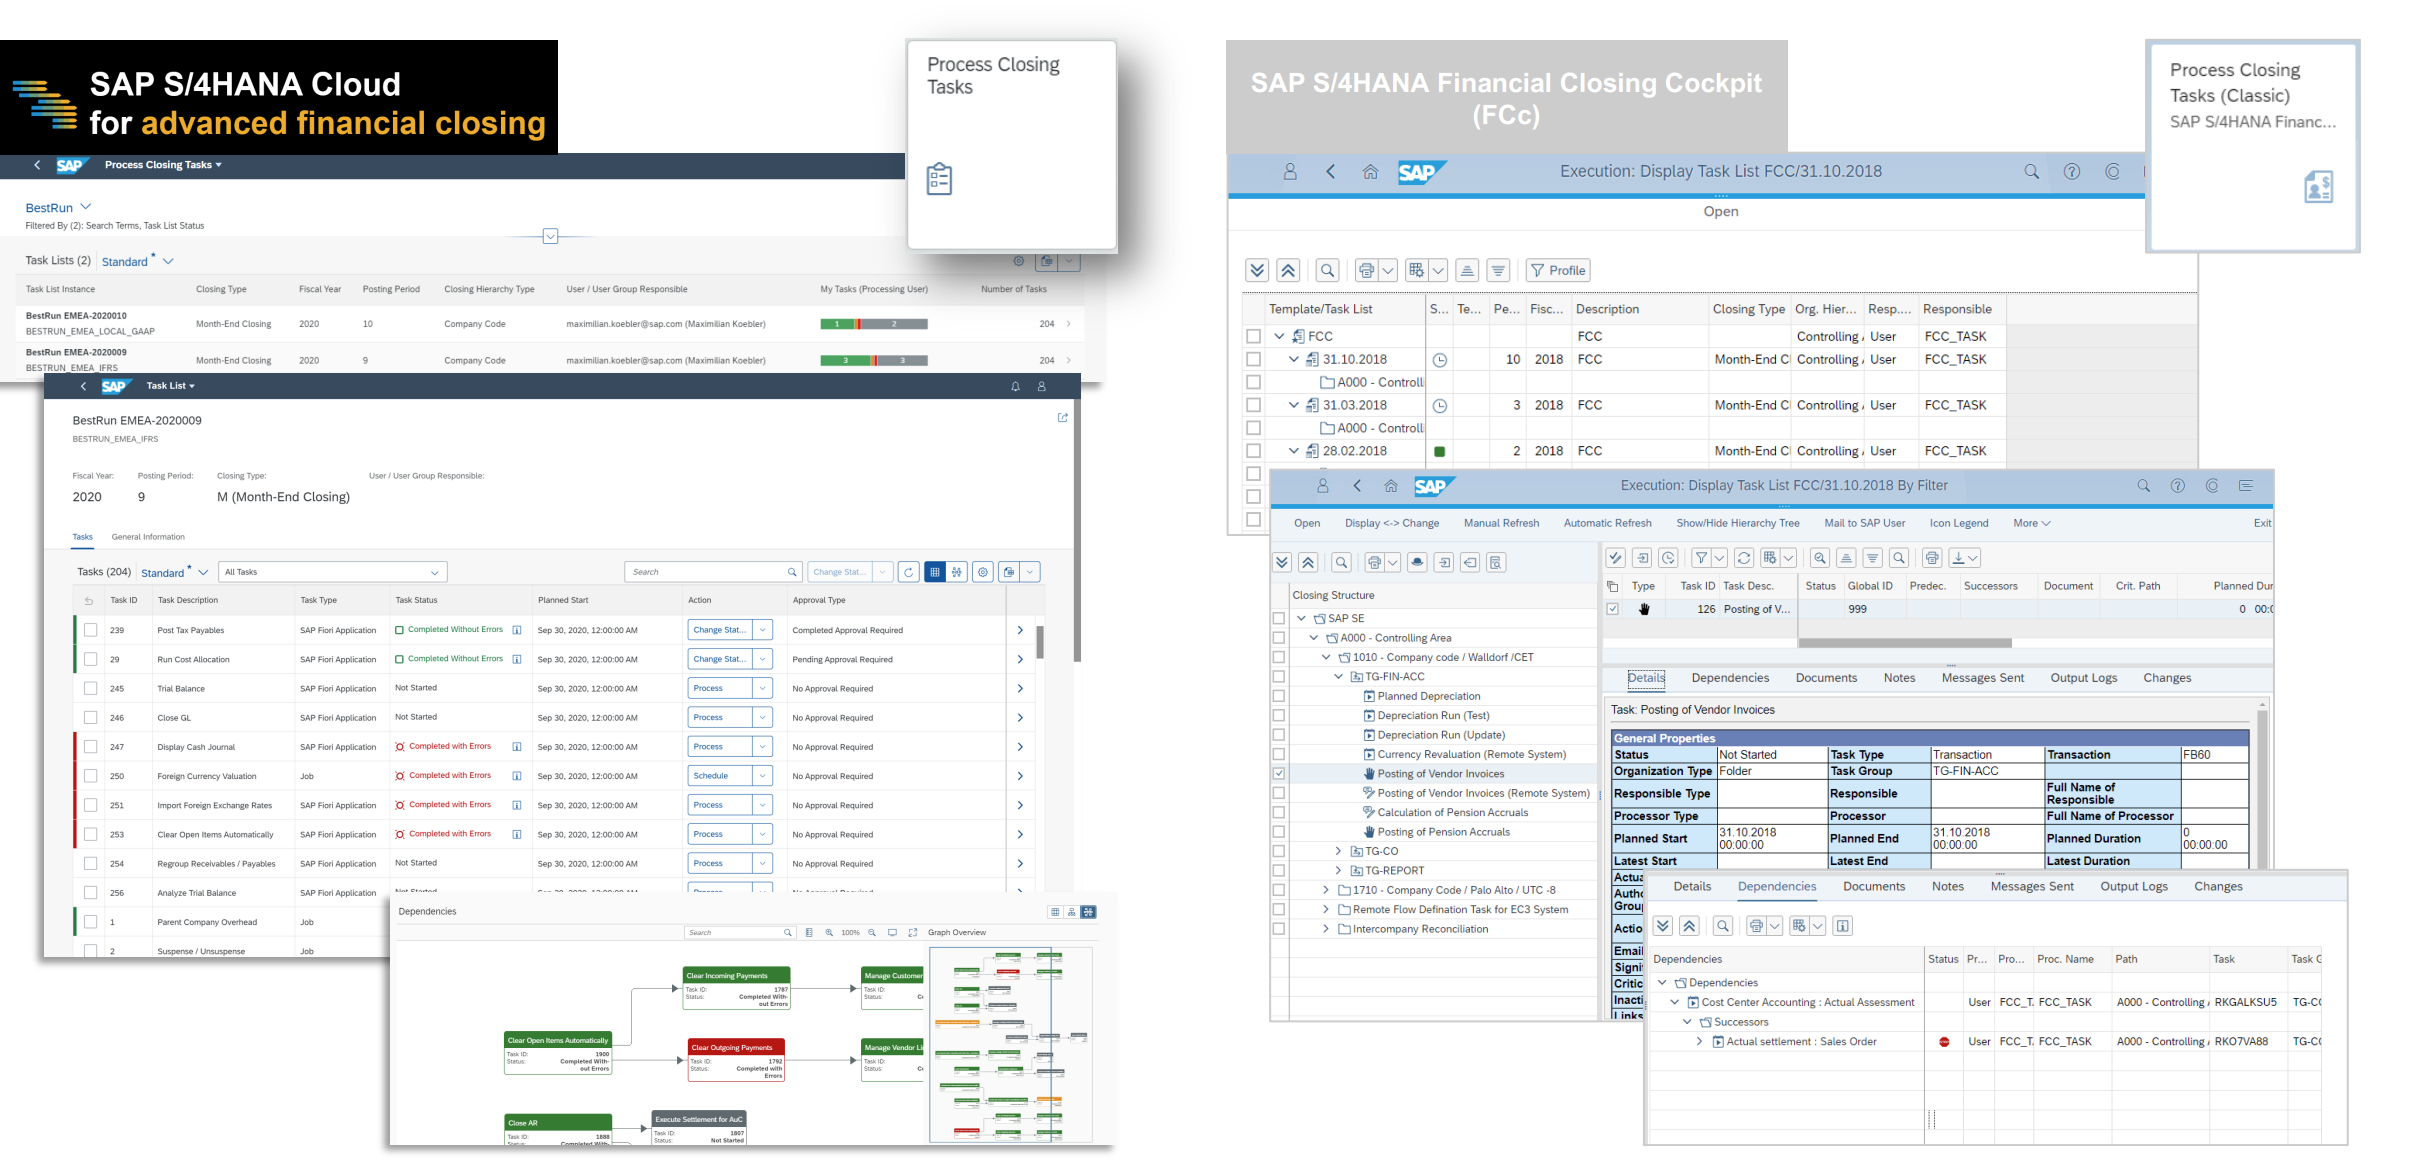The image size is (2410, 1170).
Task: Click the progress bar of BestRun EMEA-2020010
Action: click(873, 324)
